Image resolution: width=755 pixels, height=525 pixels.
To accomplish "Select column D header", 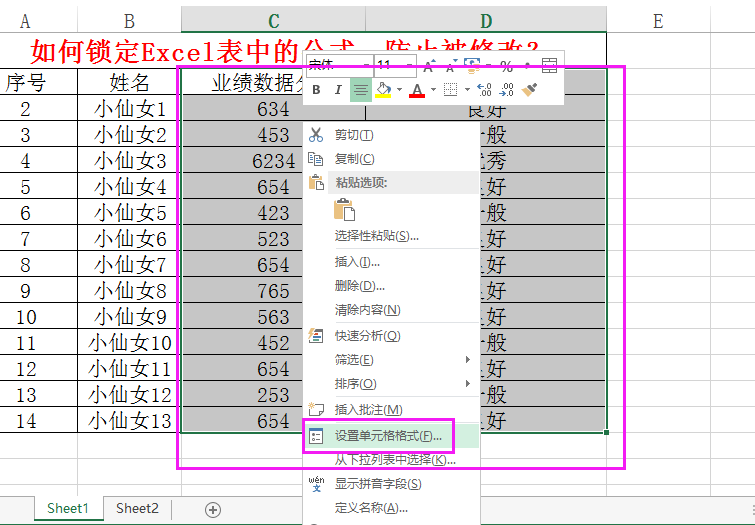I will [486, 21].
